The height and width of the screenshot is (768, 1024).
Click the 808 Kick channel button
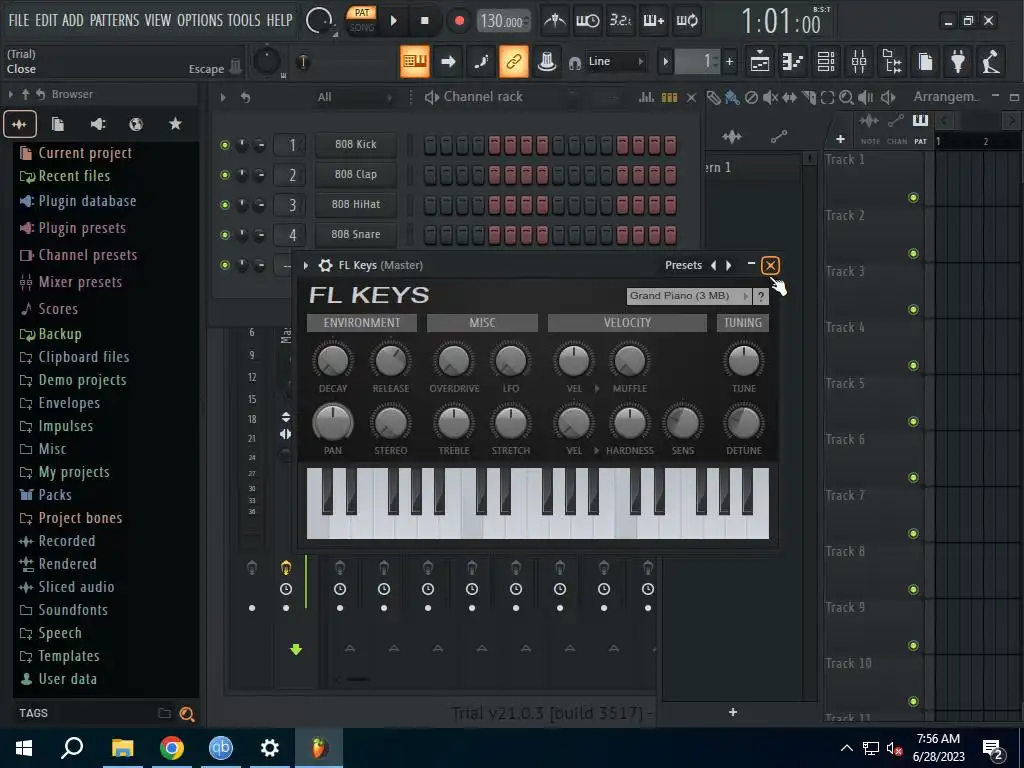356,144
